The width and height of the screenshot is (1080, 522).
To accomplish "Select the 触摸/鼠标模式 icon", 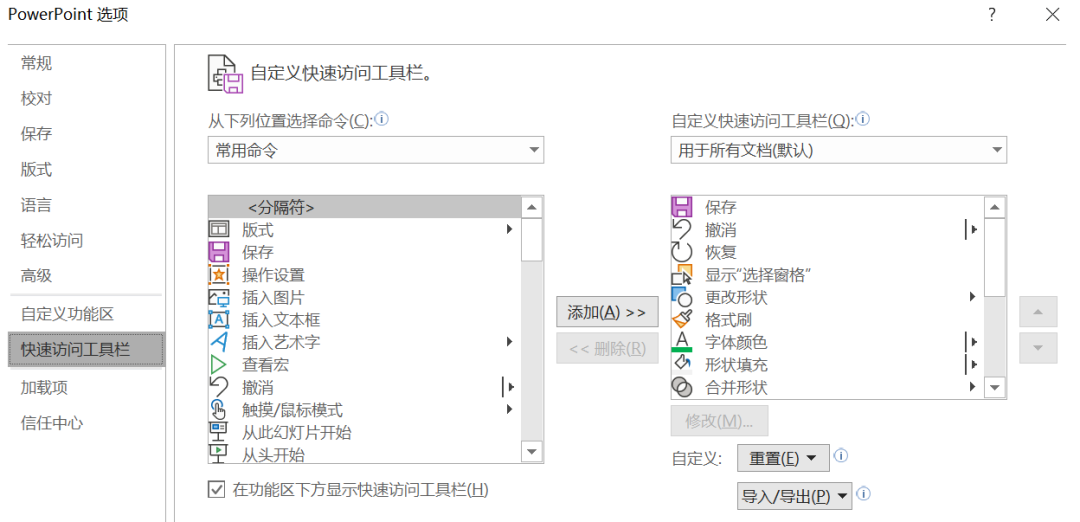I will coord(218,410).
